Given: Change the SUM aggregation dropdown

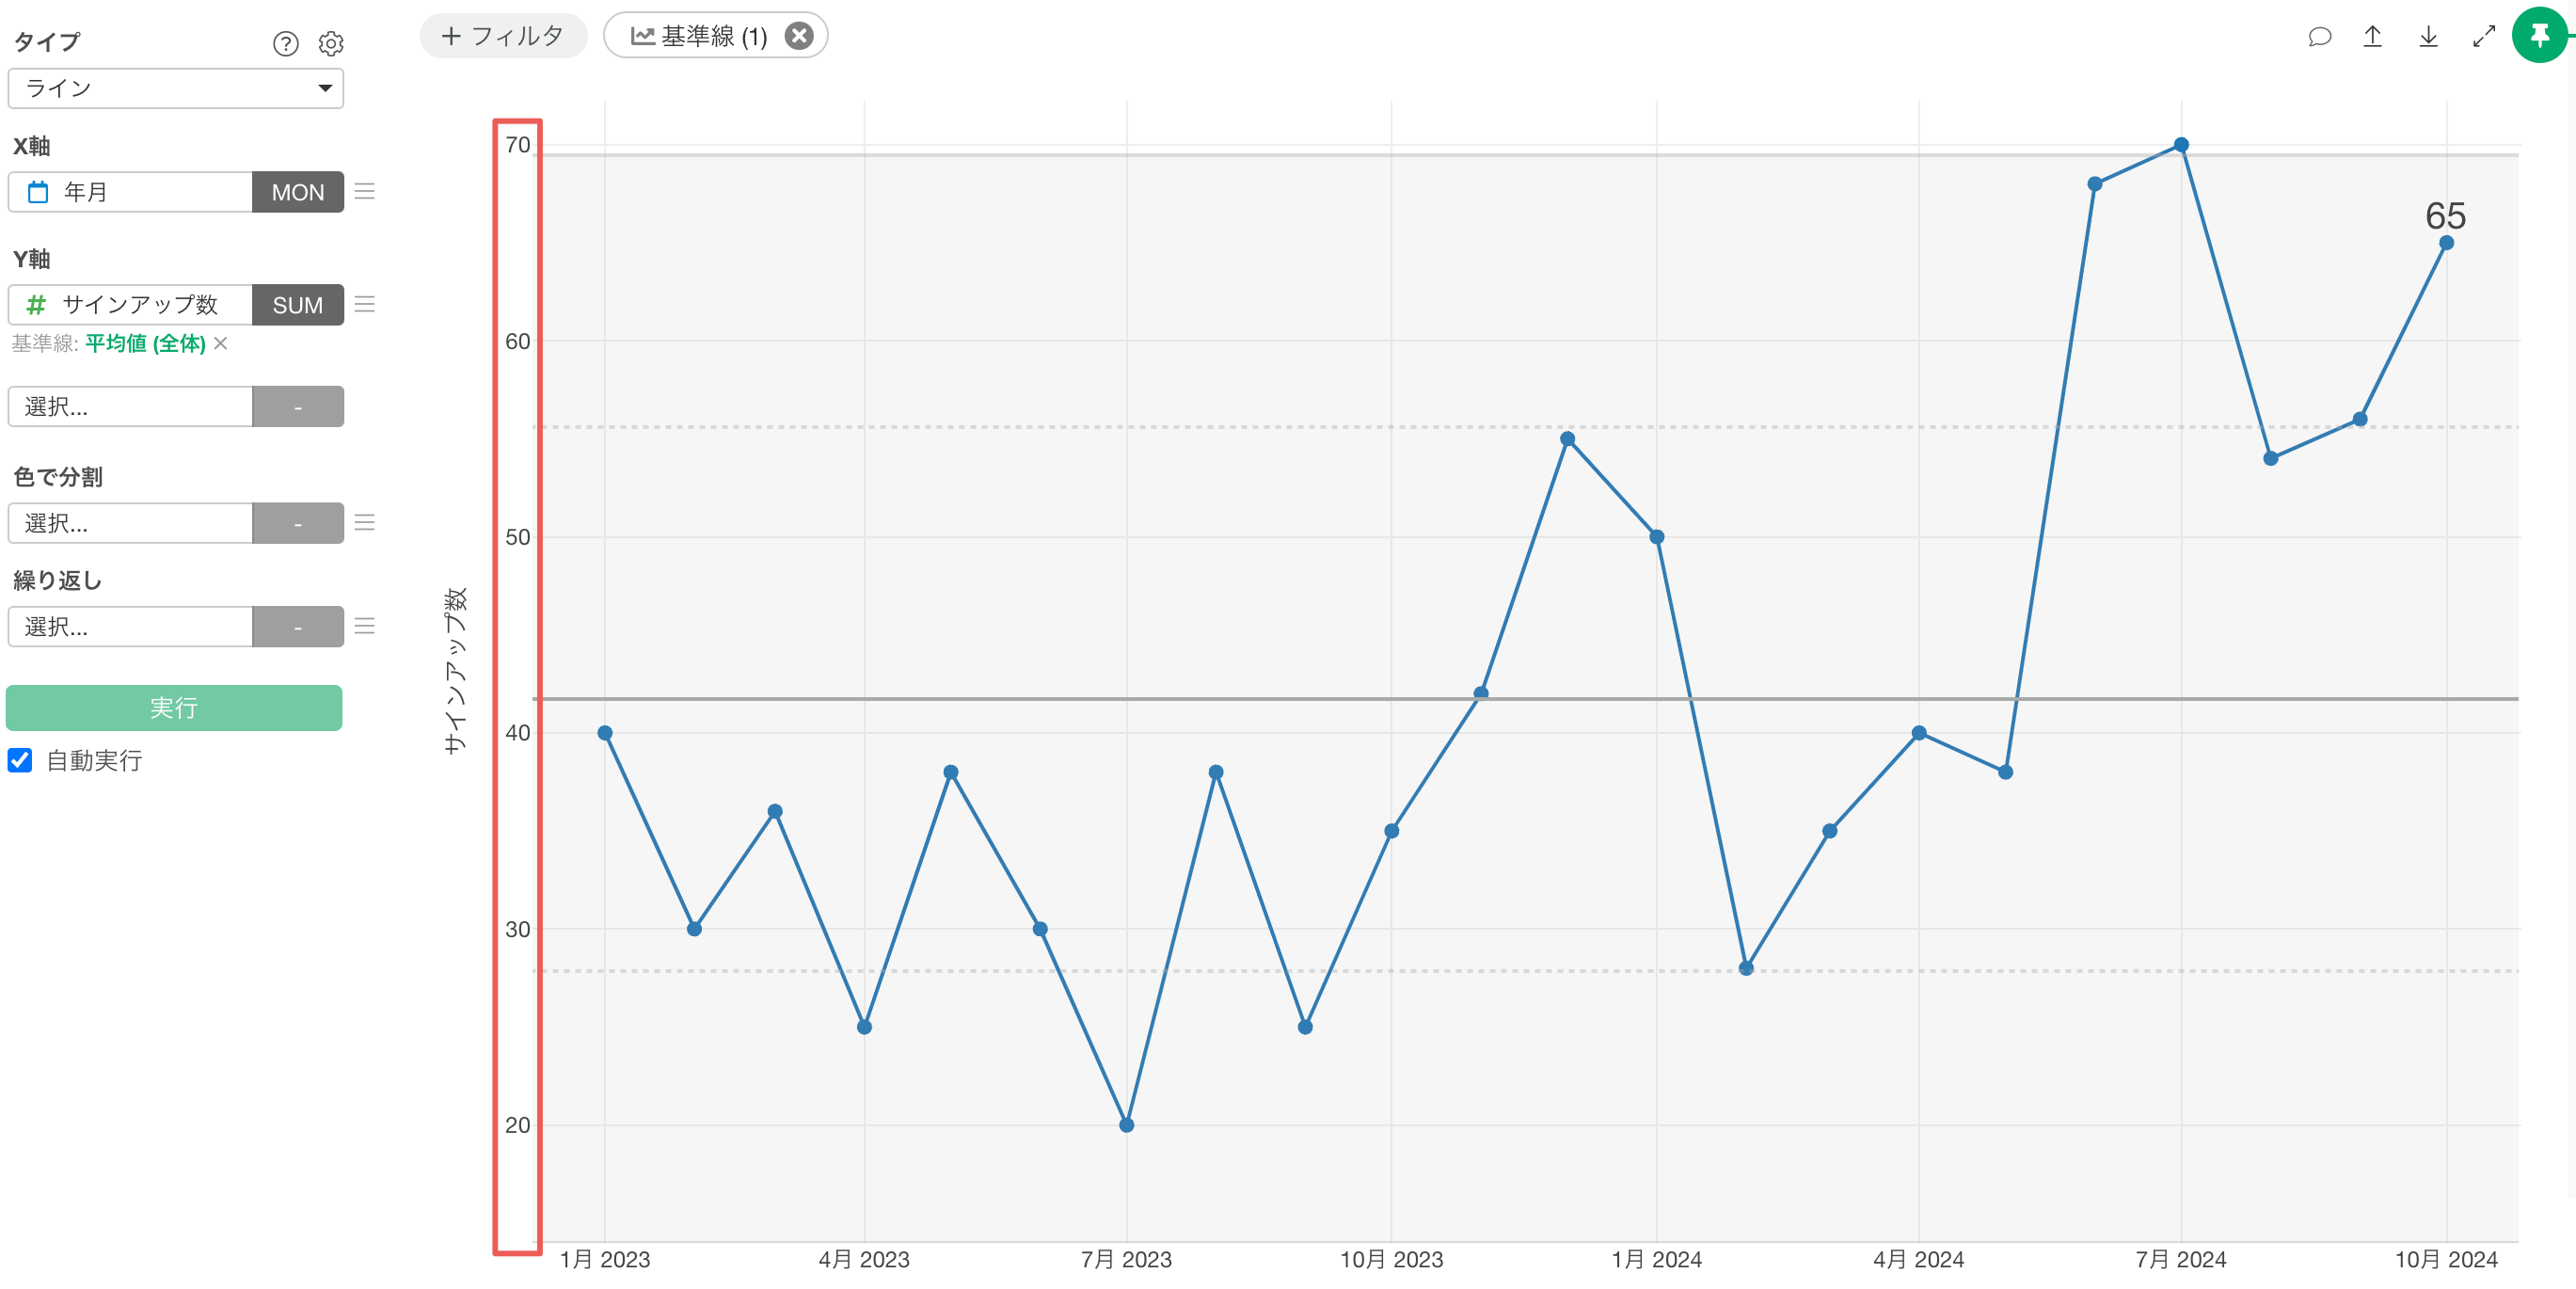Looking at the screenshot, I should point(298,305).
